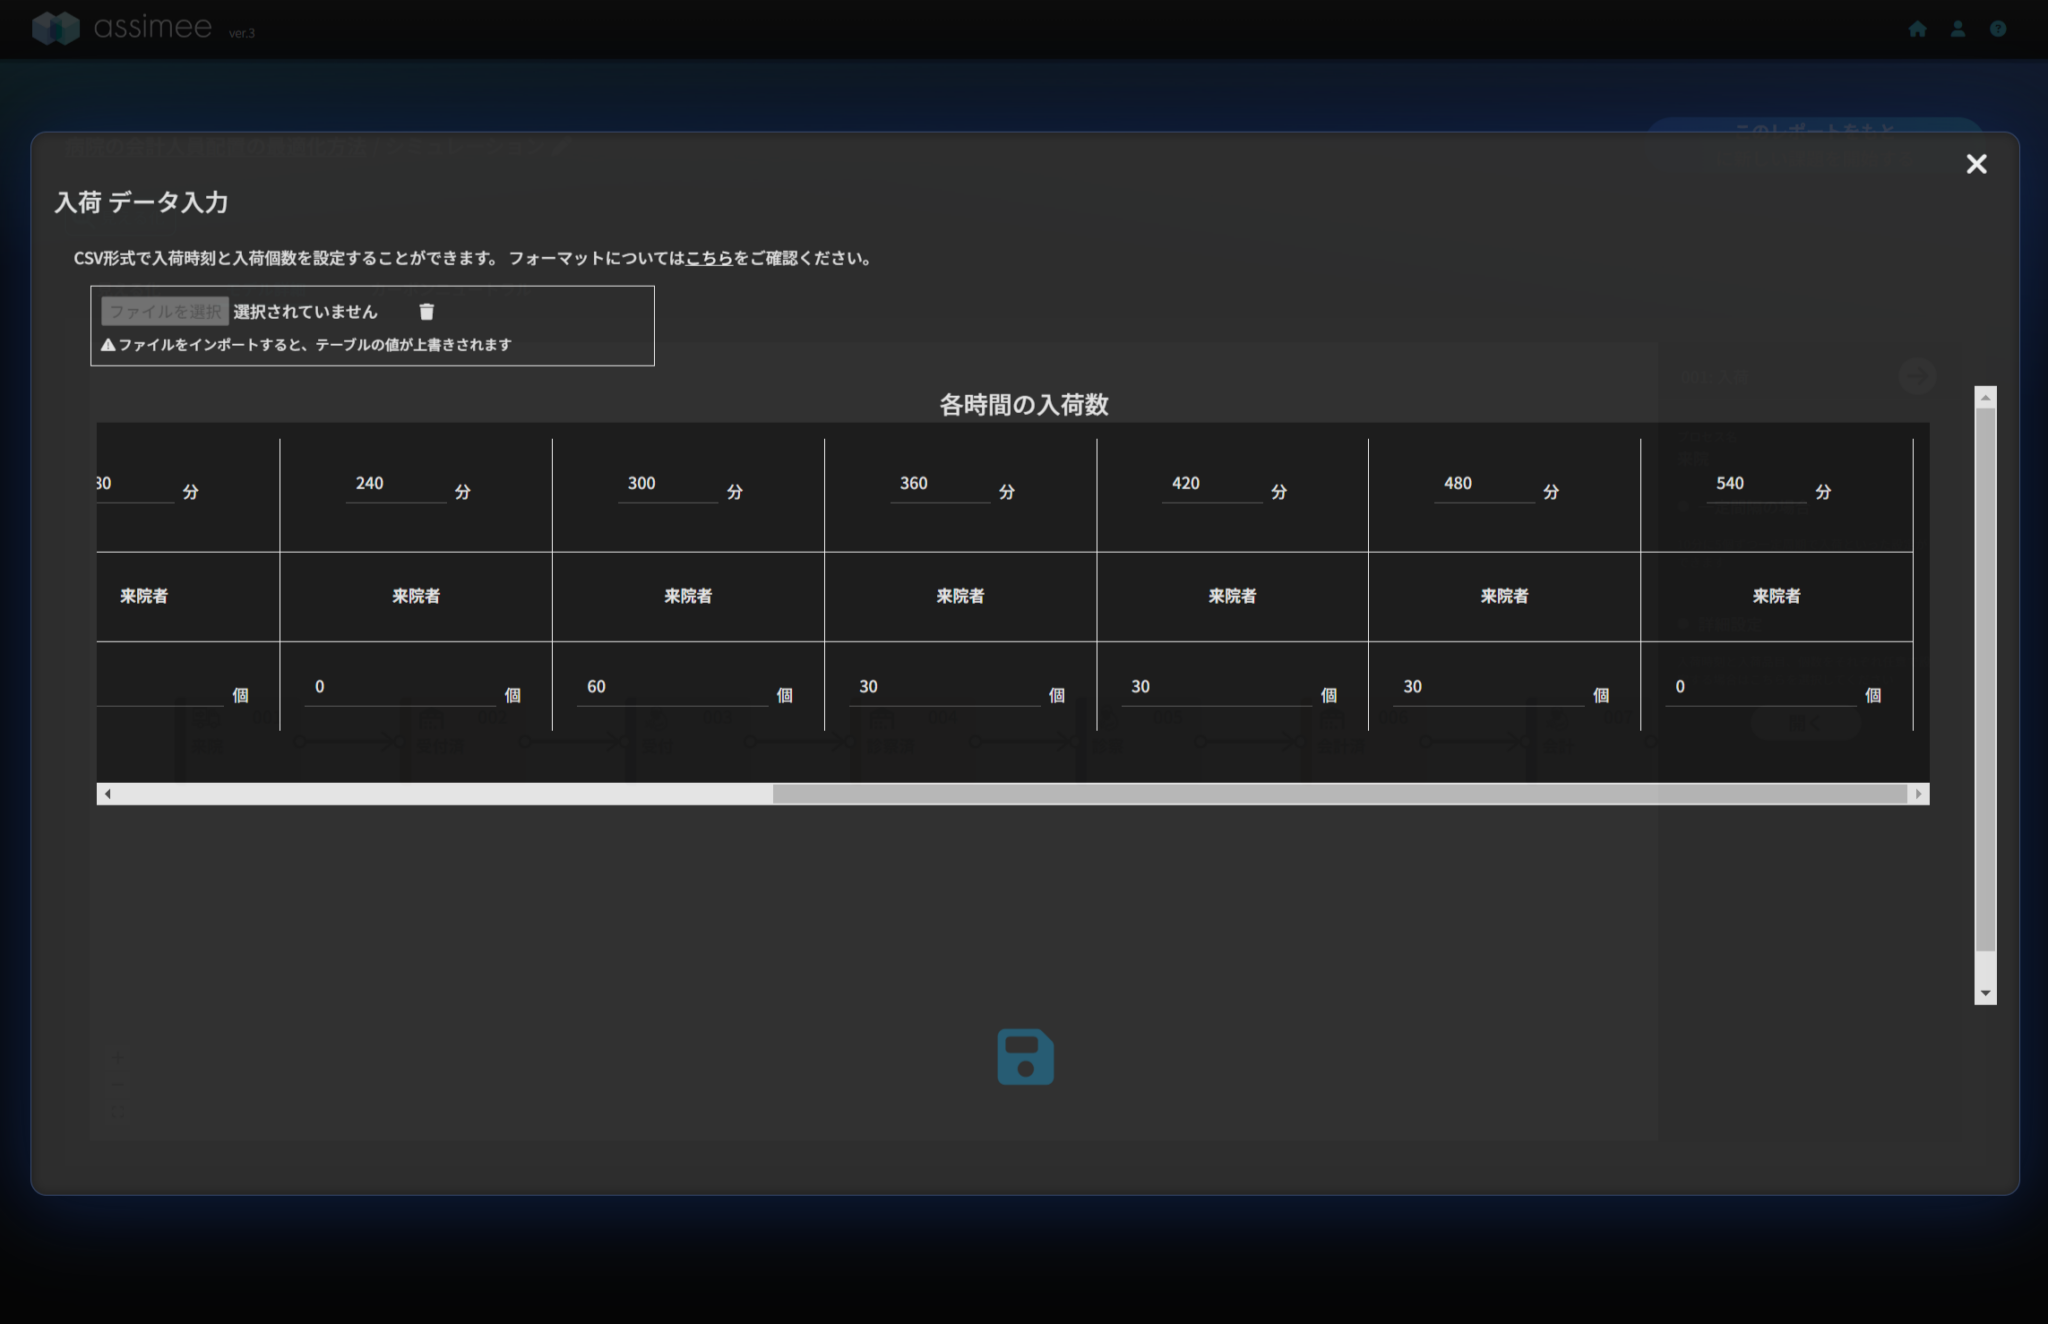
Task: Click the 240 minutes time field
Action: pyautogui.click(x=395, y=485)
